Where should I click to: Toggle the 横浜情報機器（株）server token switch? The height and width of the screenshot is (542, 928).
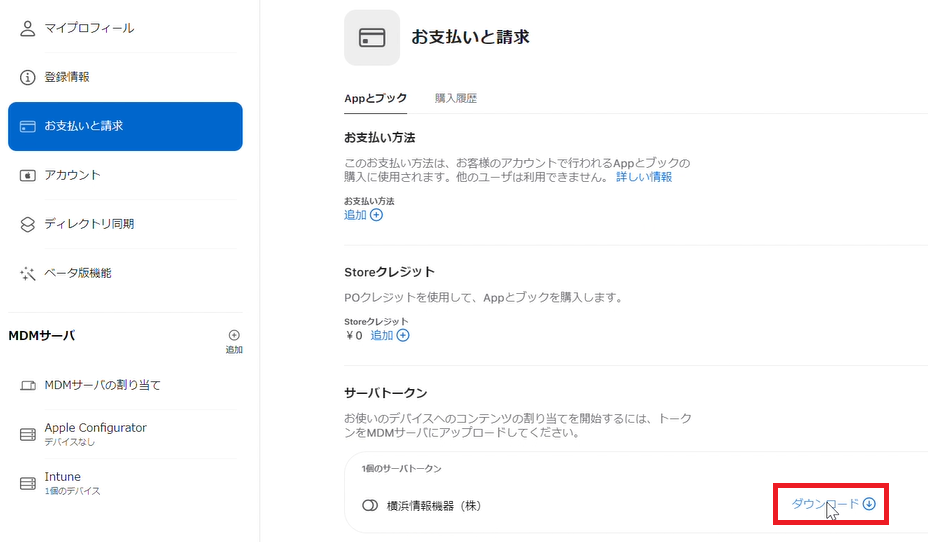click(x=370, y=506)
